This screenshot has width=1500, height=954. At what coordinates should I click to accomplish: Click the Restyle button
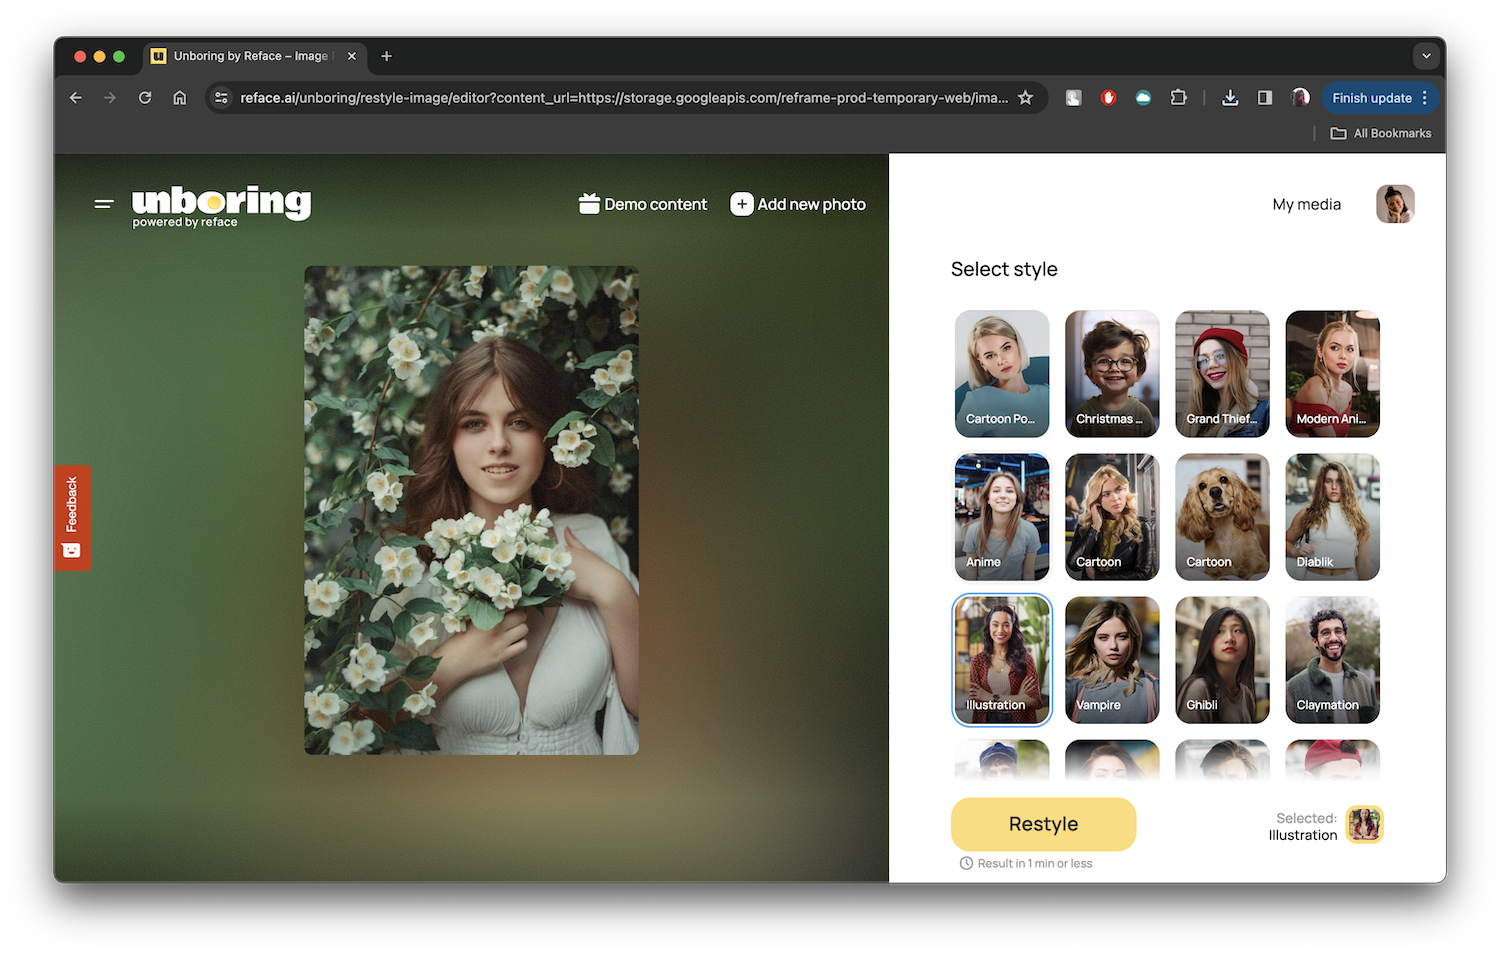coord(1043,824)
